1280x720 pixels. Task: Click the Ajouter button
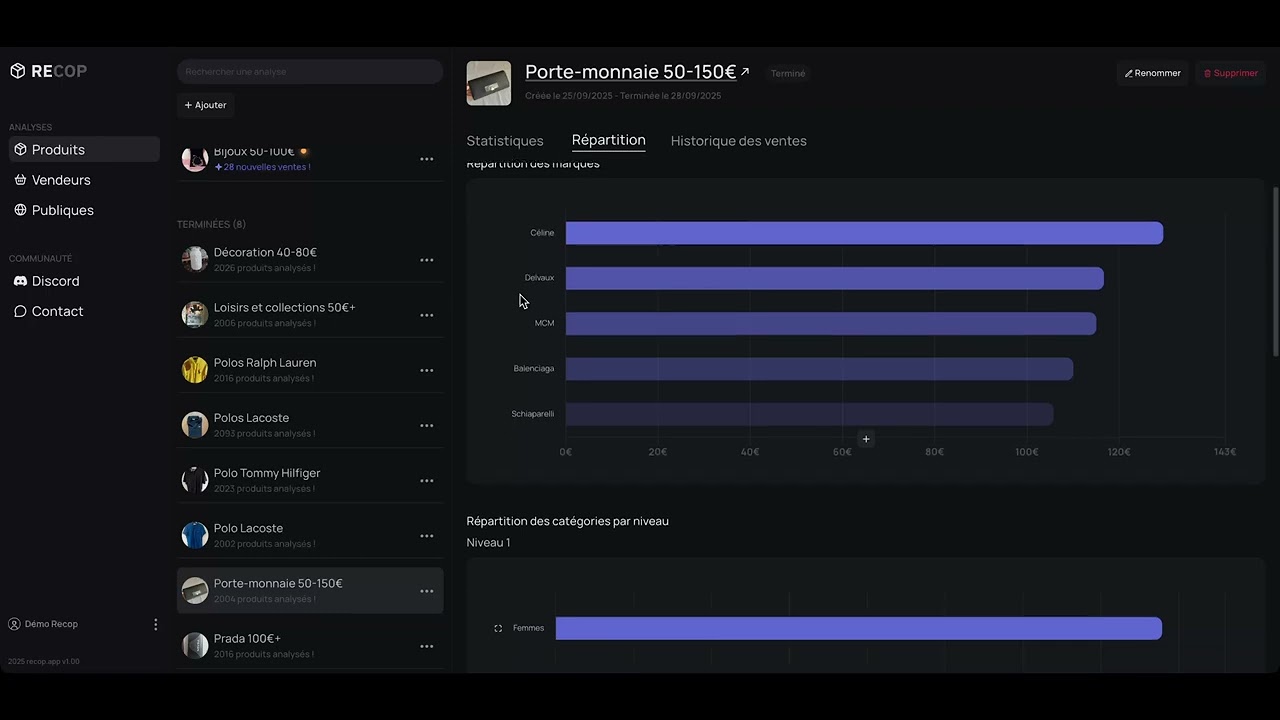pos(206,105)
